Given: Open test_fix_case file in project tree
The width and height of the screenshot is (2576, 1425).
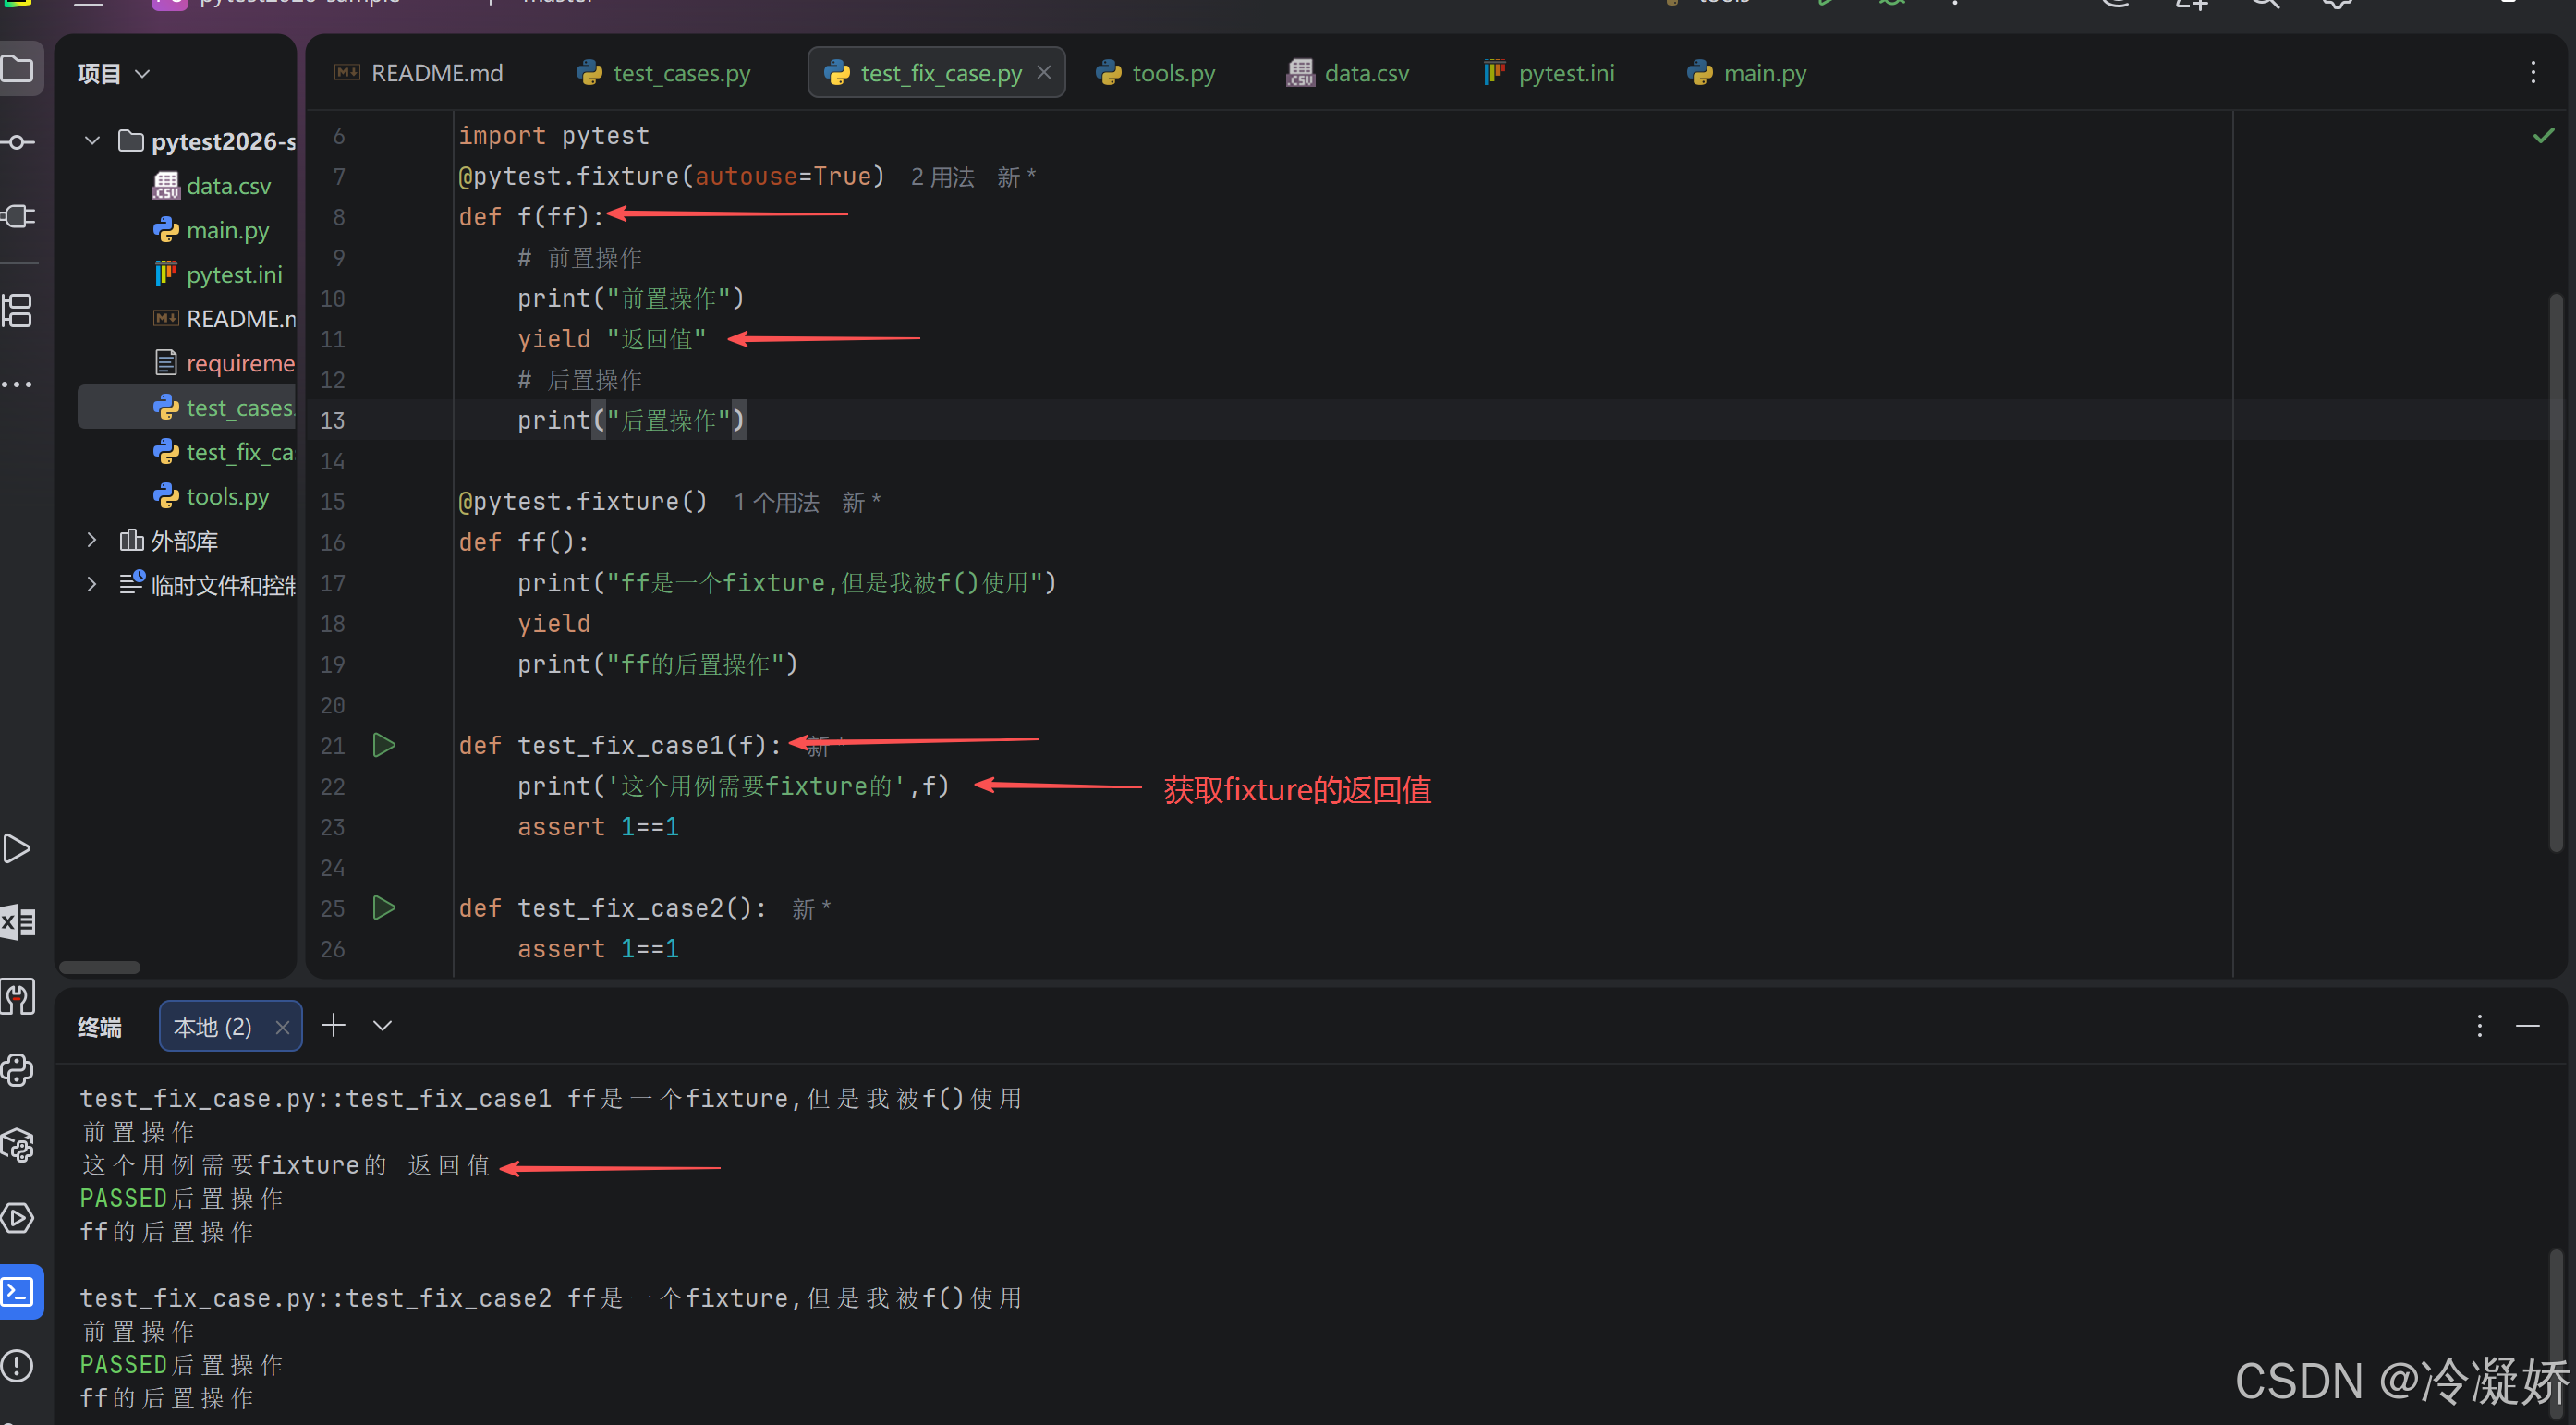Looking at the screenshot, I should [224, 452].
